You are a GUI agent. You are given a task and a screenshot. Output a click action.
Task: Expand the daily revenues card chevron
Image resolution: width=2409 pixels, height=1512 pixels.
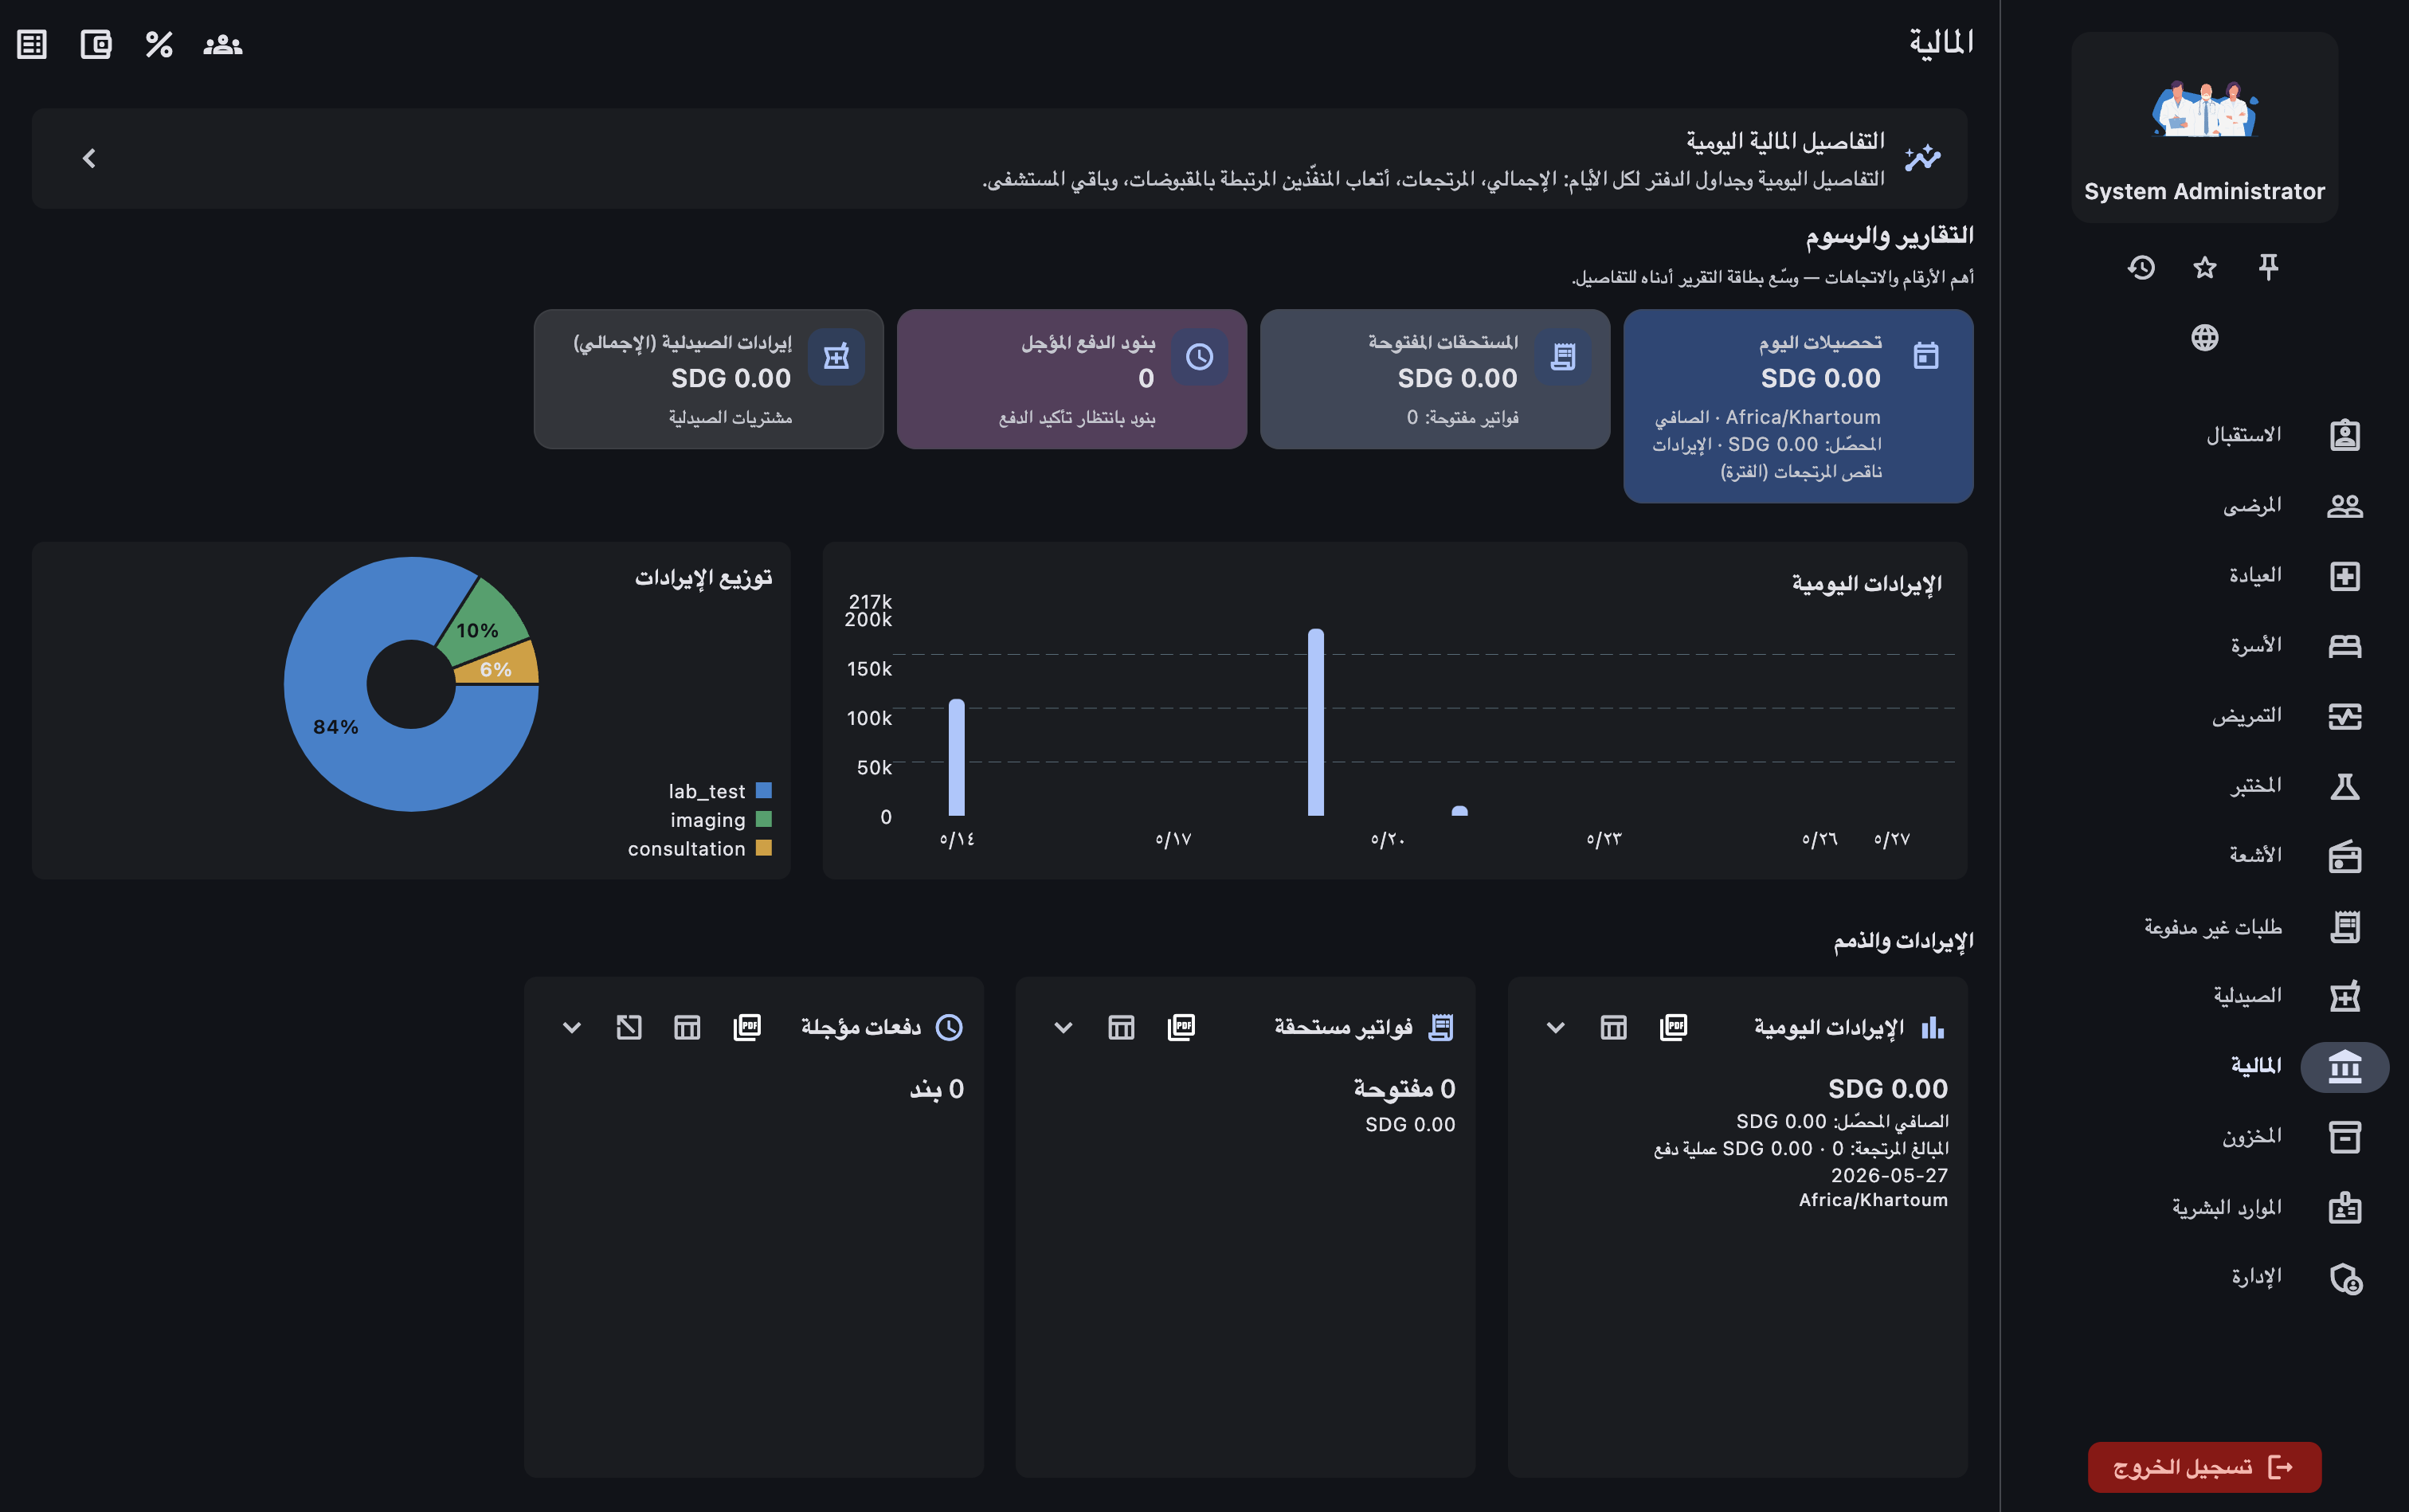[1556, 1027]
